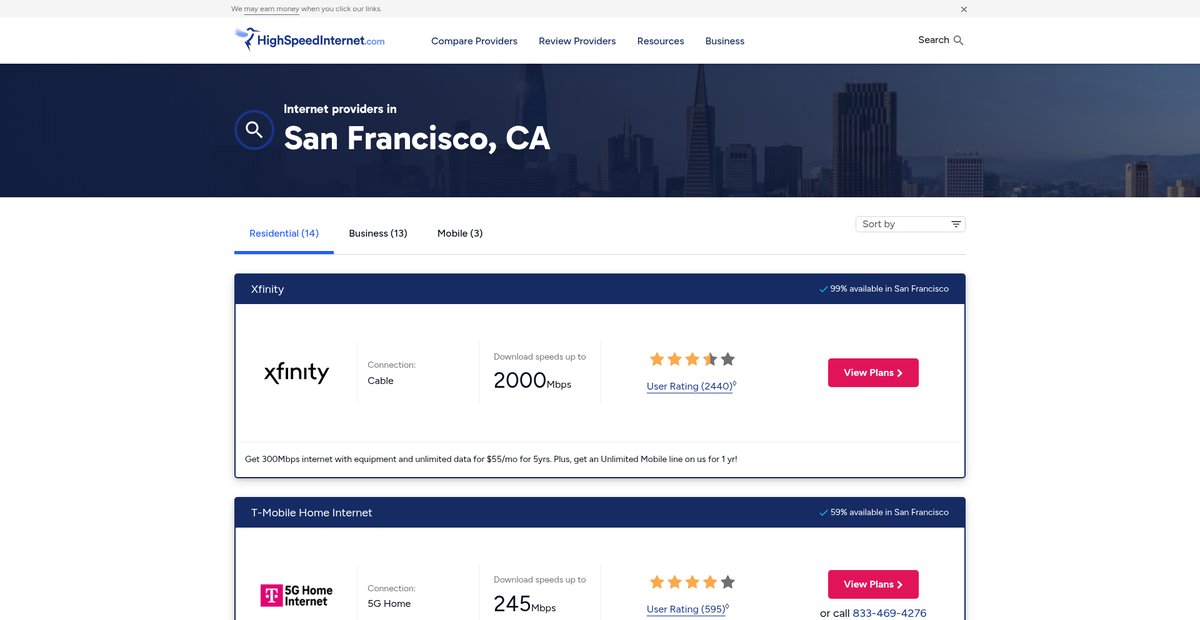Click the HighSpeedInternet.com logo
1200x620 pixels.
coord(309,40)
